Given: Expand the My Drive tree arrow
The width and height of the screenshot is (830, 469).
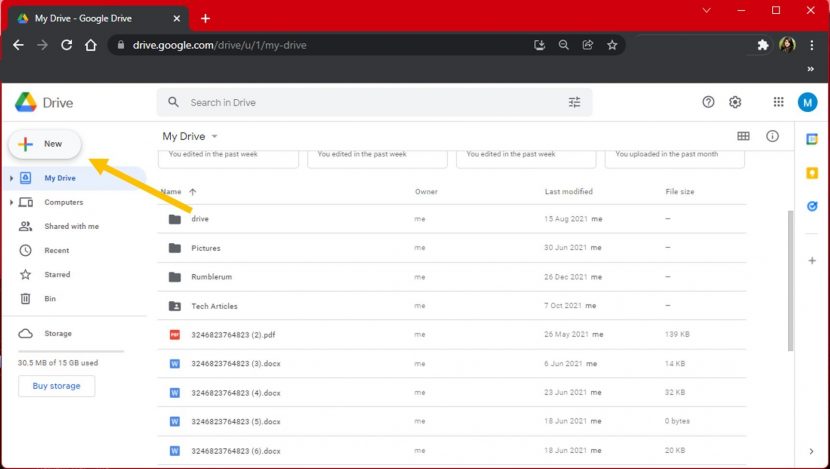Looking at the screenshot, I should pos(11,178).
